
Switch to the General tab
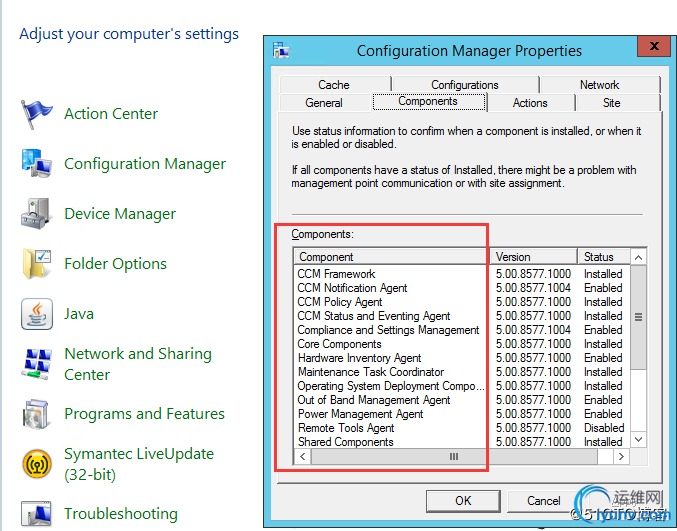point(324,103)
